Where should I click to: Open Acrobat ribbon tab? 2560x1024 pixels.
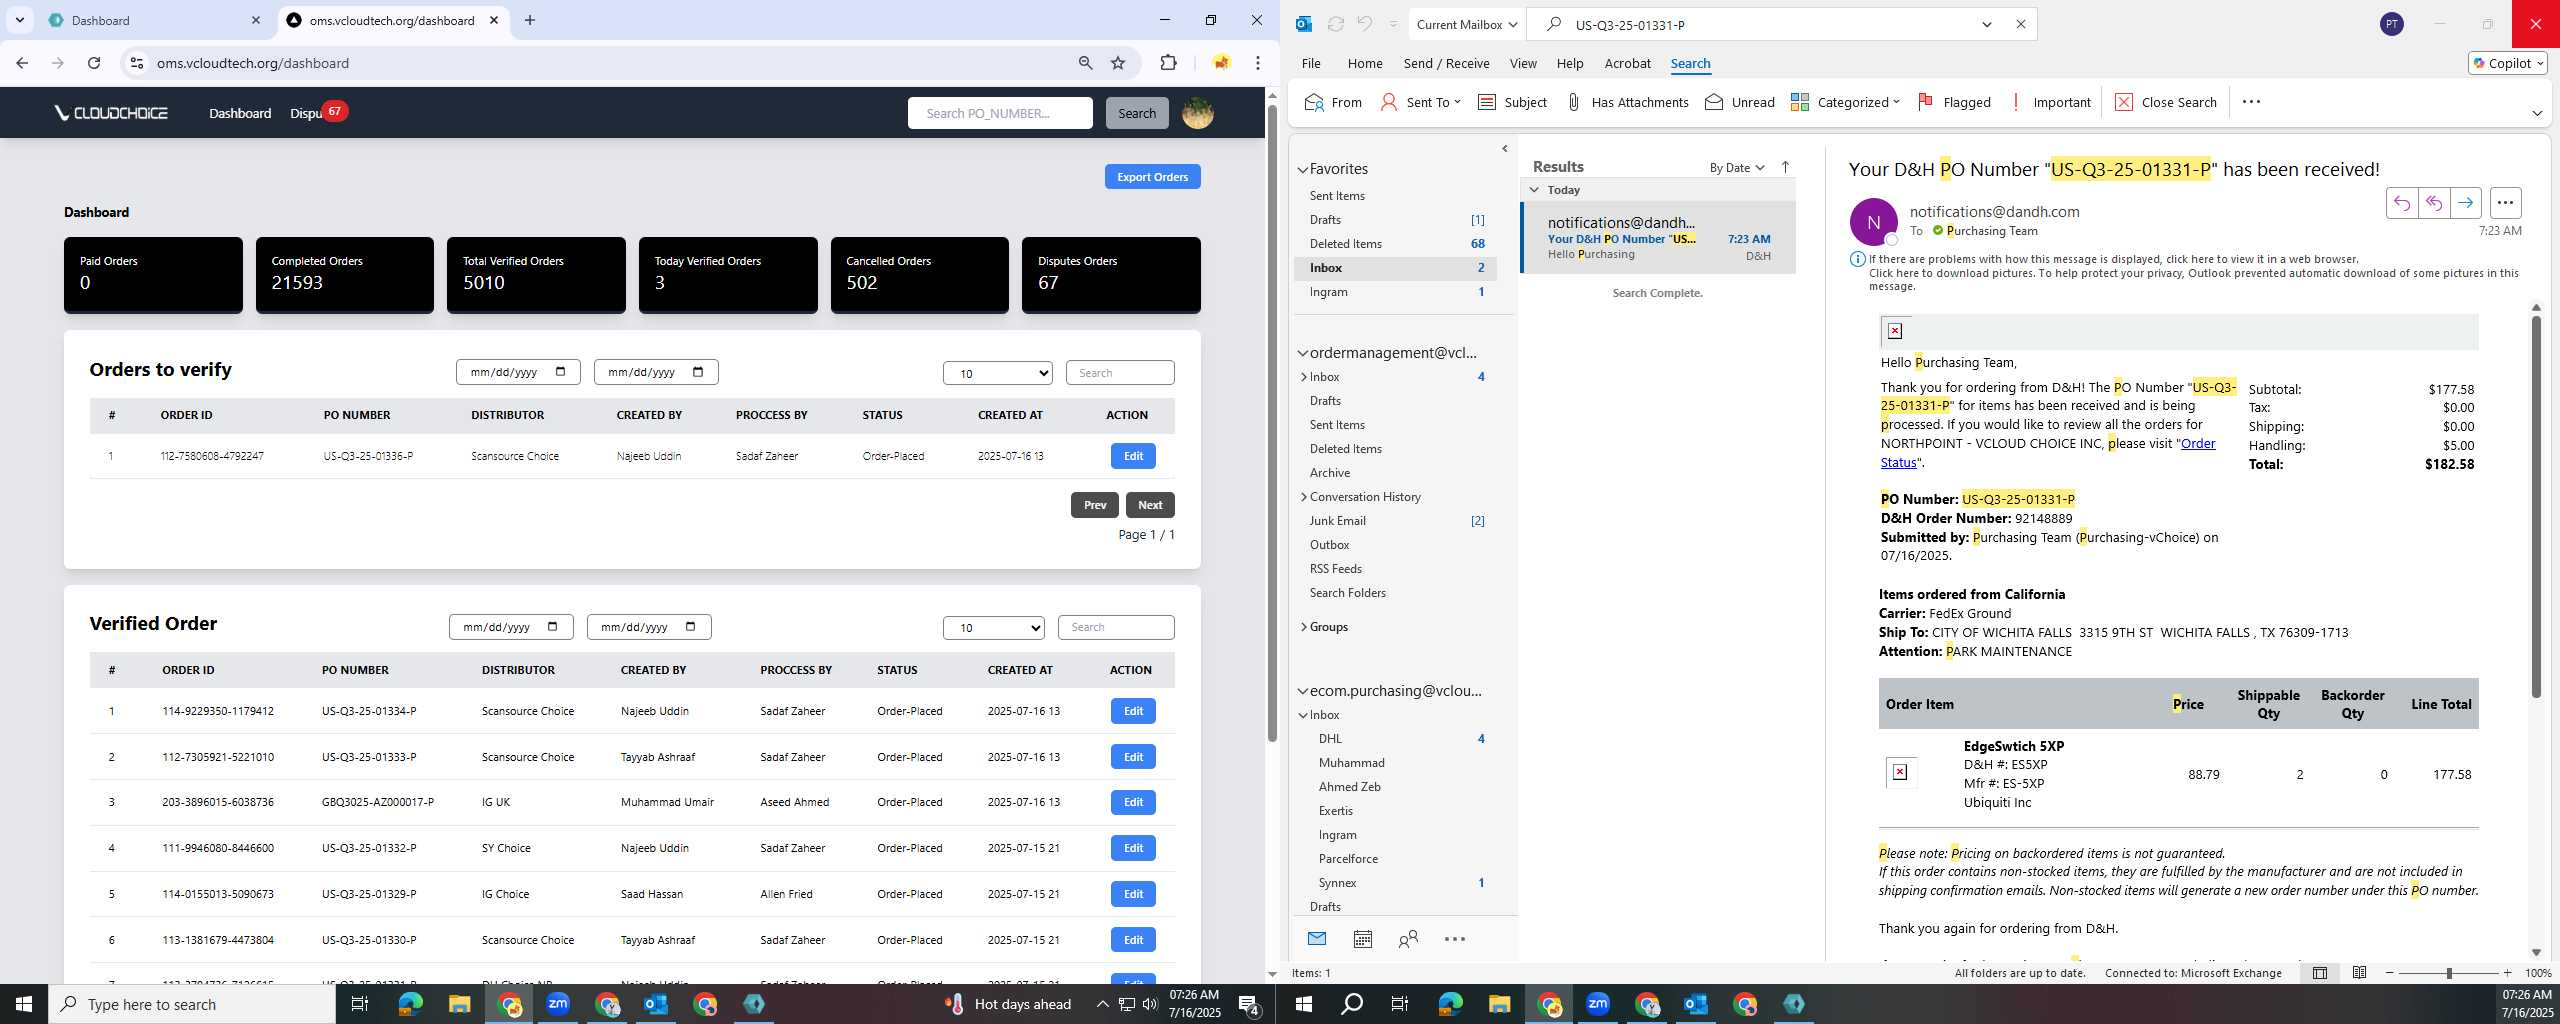1627,63
